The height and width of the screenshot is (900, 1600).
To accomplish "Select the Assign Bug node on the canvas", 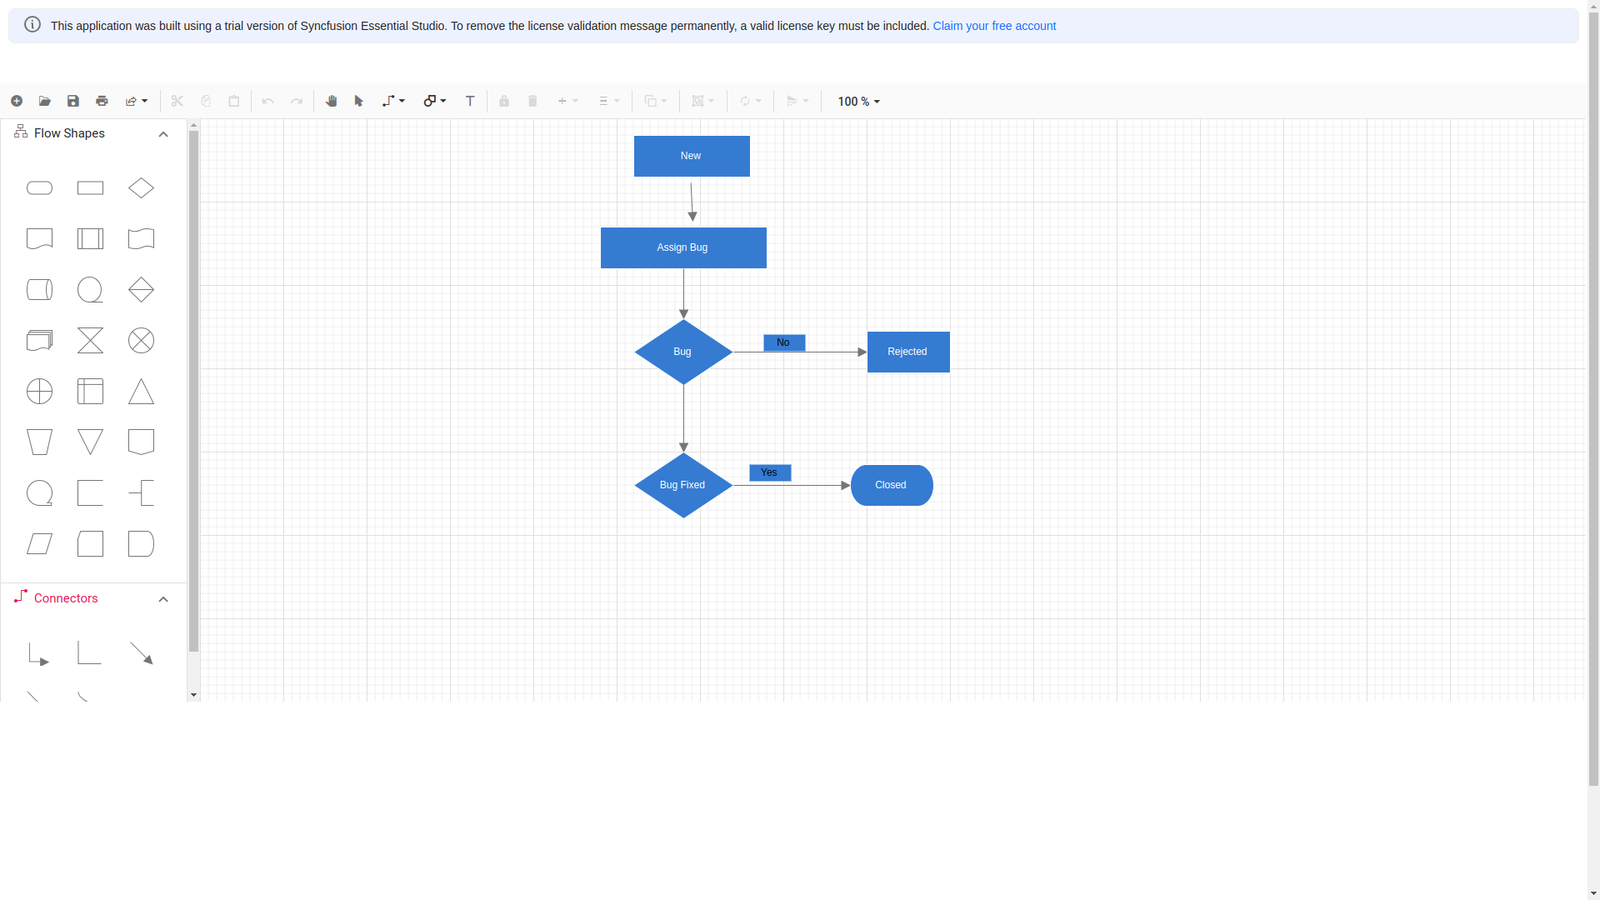I will [x=683, y=248].
